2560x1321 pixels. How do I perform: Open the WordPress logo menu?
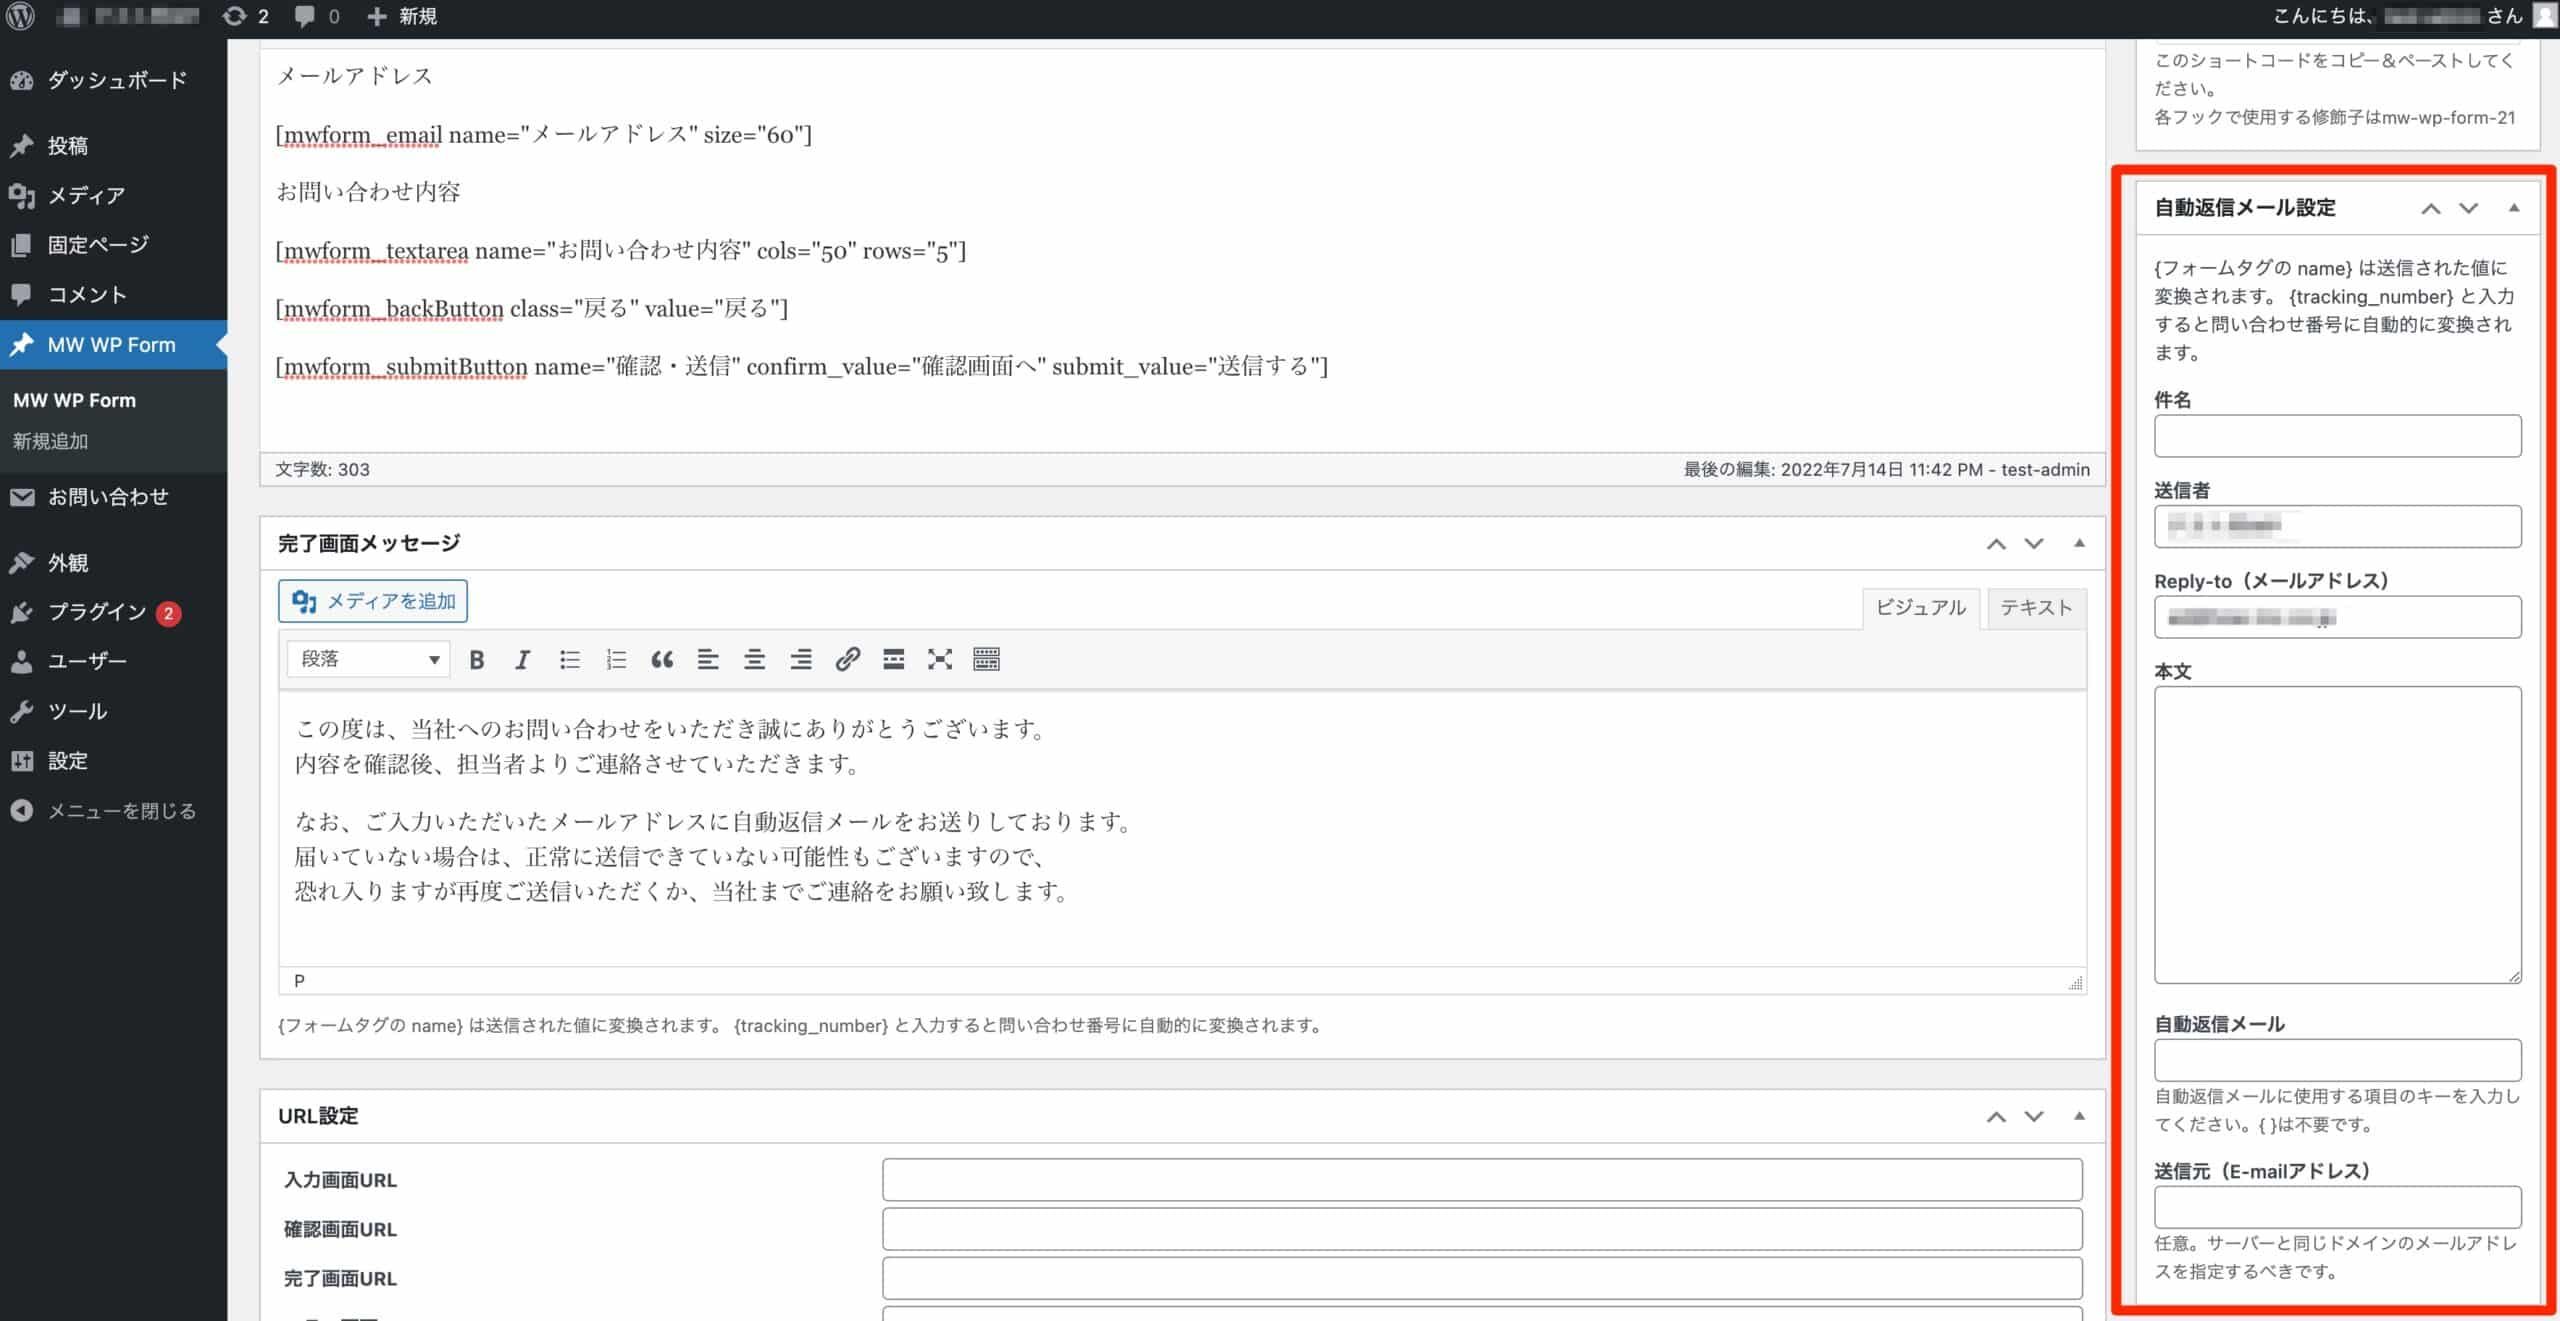click(x=19, y=16)
